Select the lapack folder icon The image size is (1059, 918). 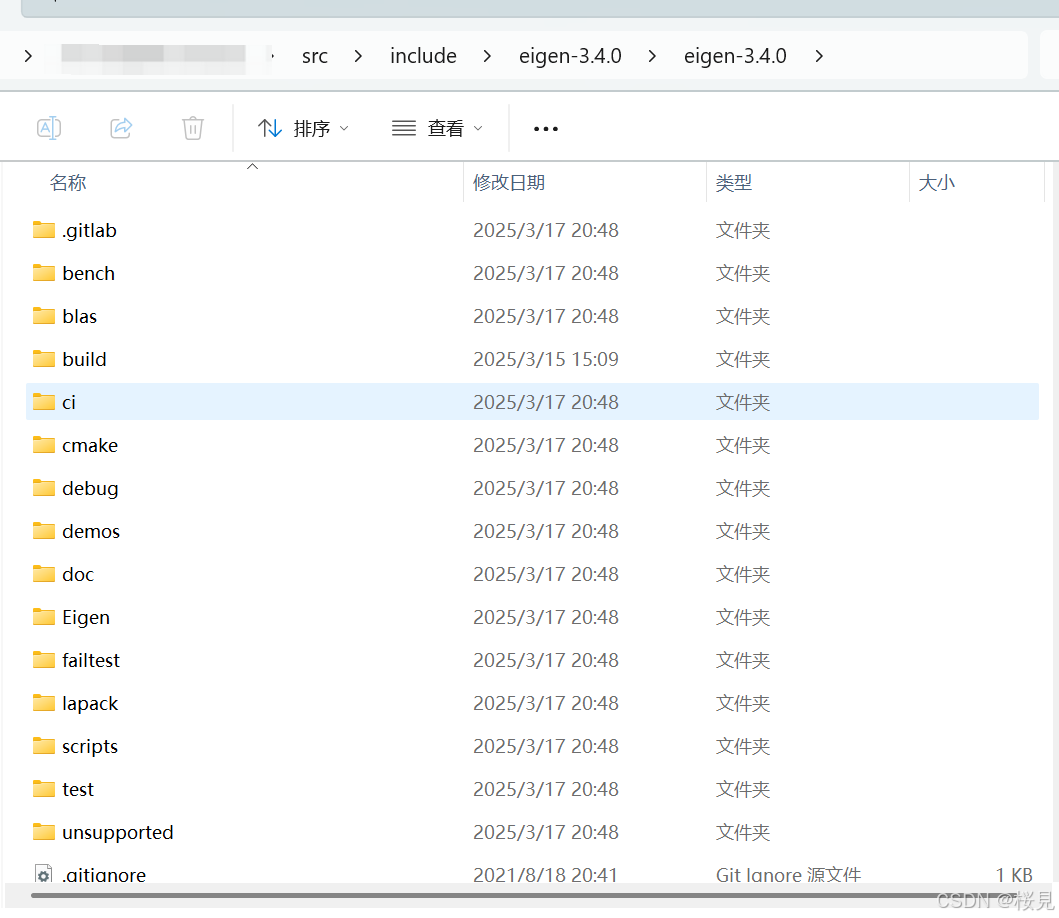(x=44, y=703)
